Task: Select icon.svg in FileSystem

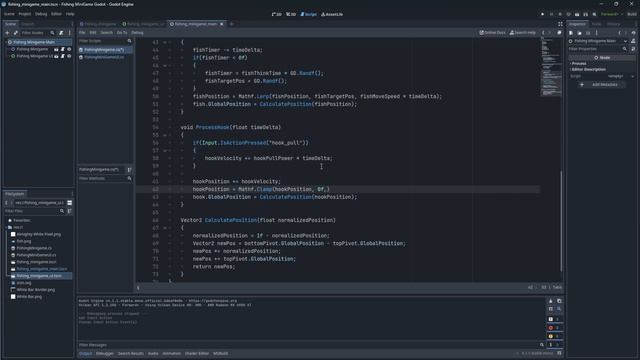Action: 24,283
